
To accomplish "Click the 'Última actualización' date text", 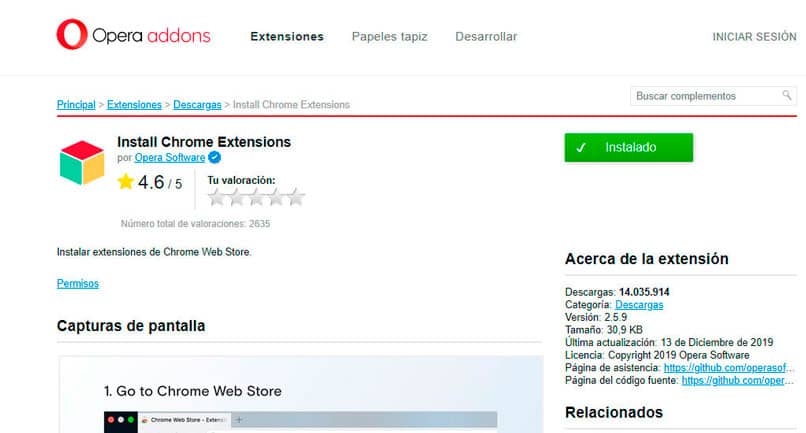I will click(669, 342).
